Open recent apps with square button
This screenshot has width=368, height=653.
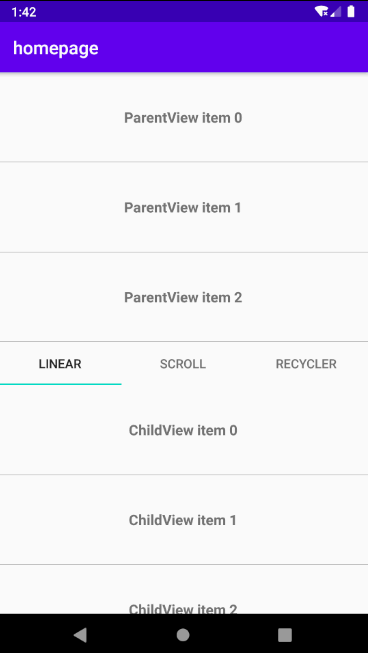[285, 635]
